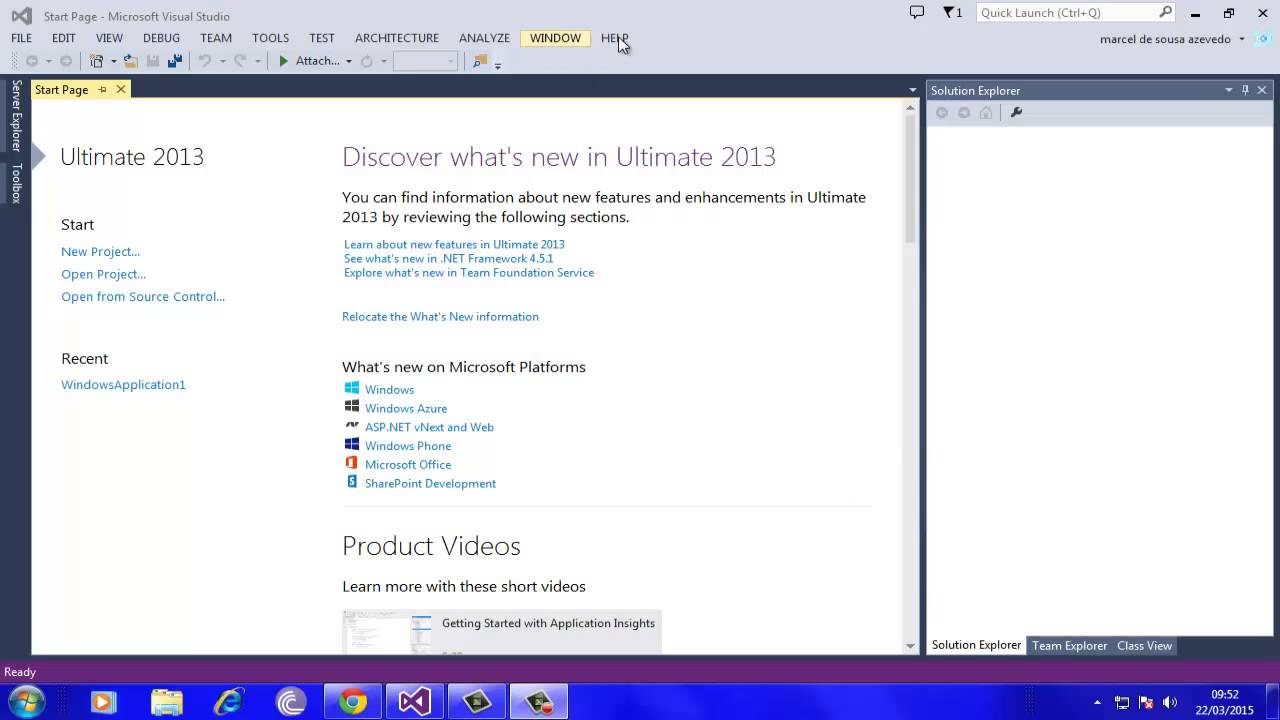The image size is (1280, 720).
Task: Open the Toolbox side tab
Action: coord(16,184)
